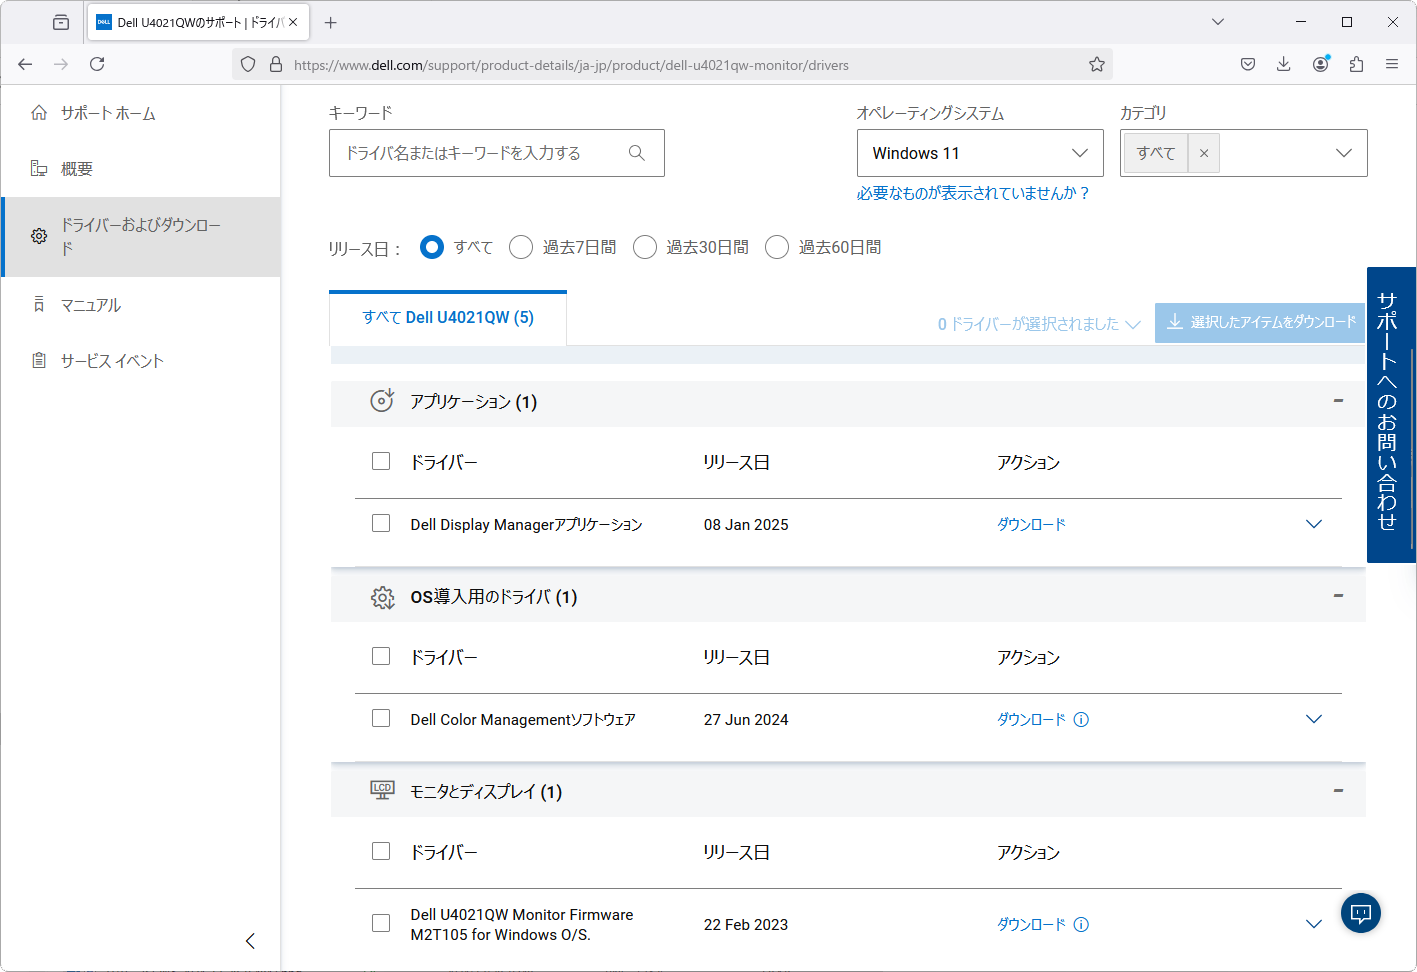Click 必要なものが表示されていませんか？ link

[973, 193]
